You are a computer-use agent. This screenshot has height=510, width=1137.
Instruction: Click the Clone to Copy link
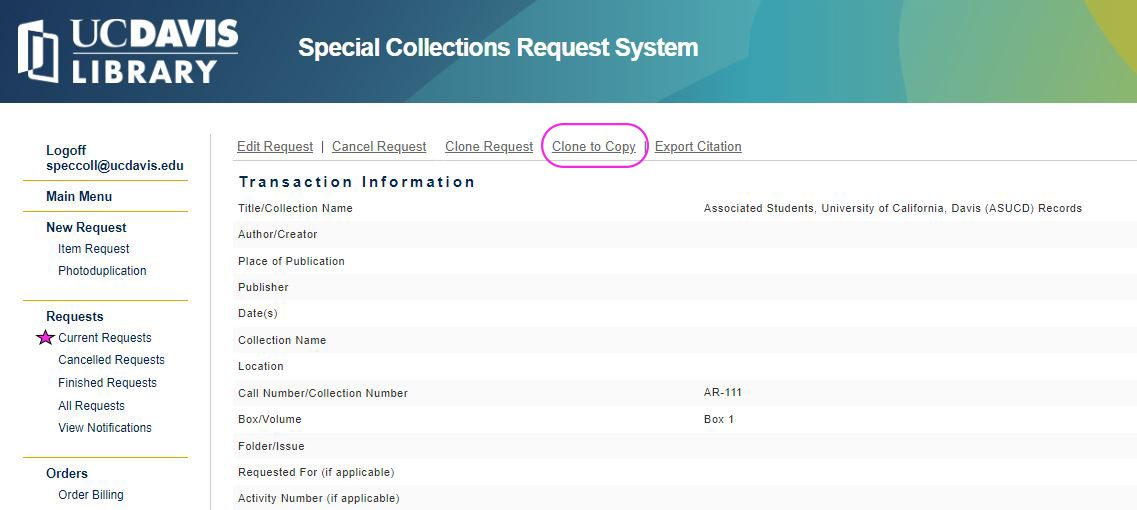tap(594, 147)
